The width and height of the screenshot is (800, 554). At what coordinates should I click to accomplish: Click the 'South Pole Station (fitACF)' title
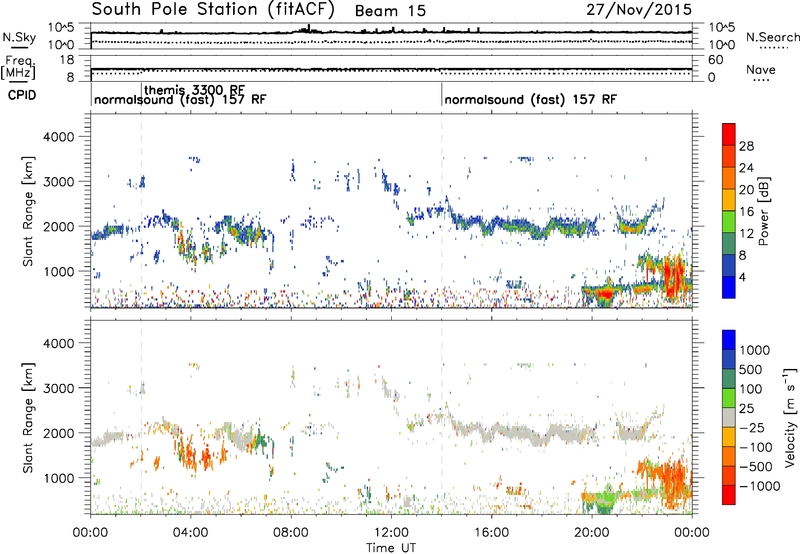pyautogui.click(x=213, y=10)
